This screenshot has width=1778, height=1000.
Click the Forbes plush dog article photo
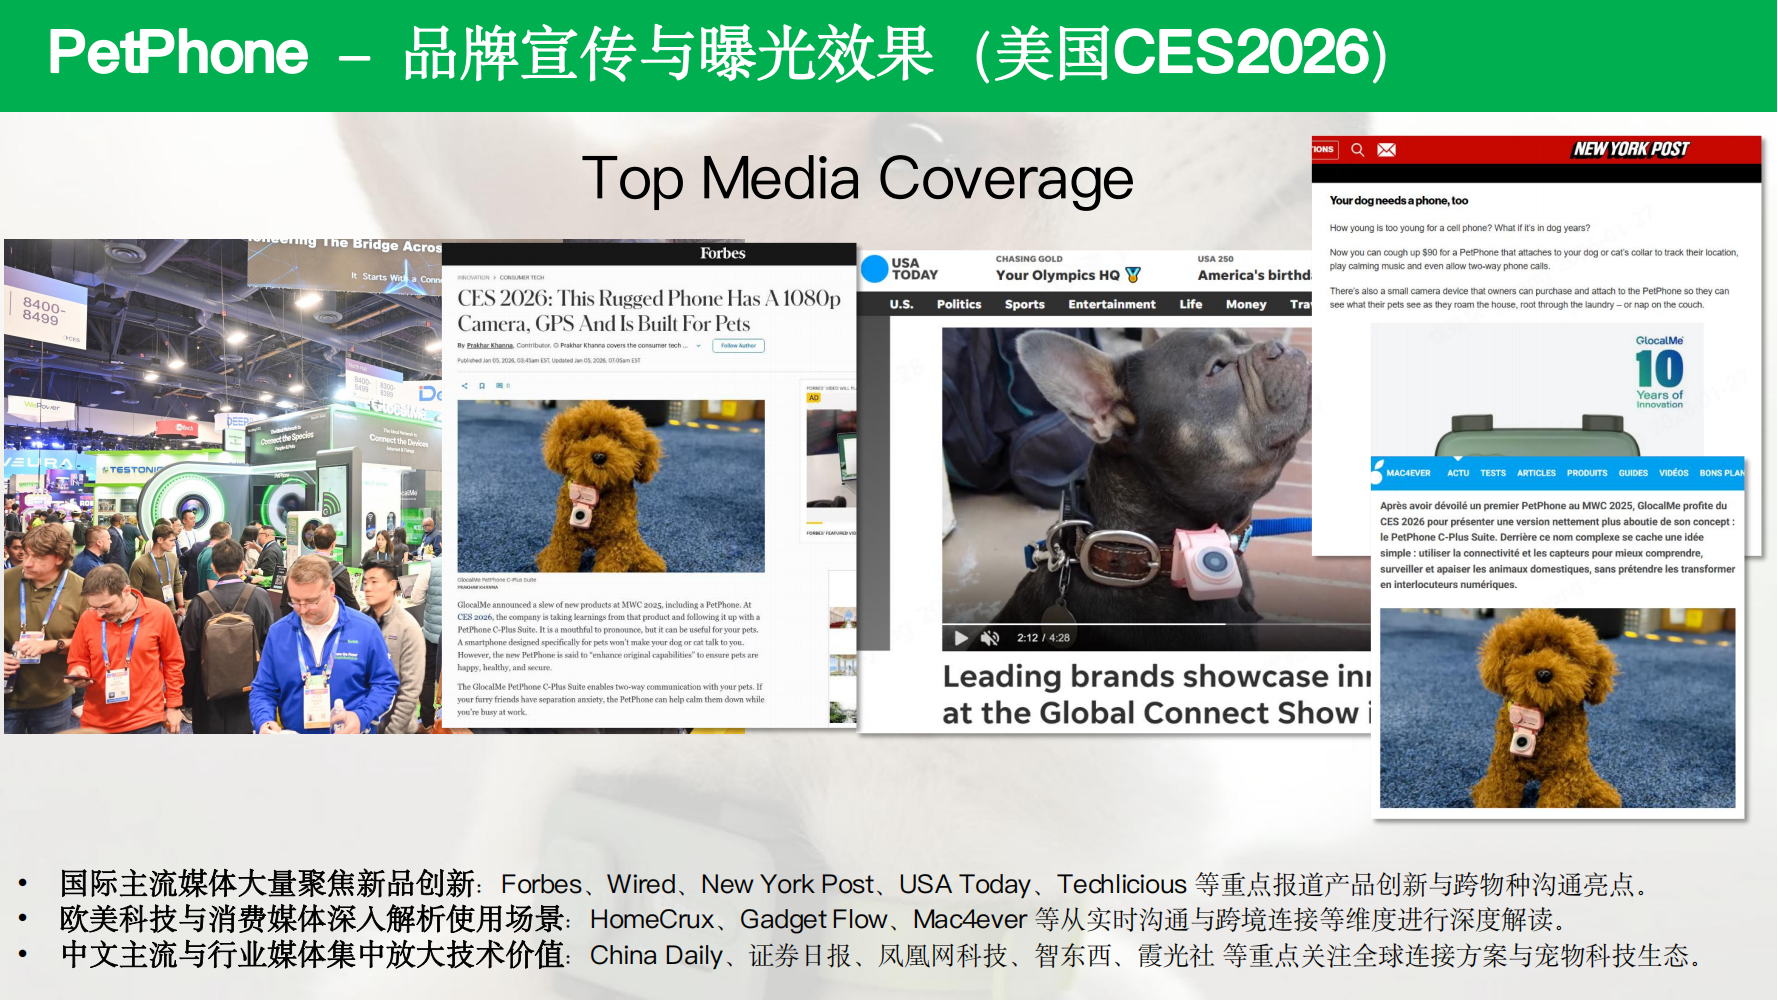pyautogui.click(x=611, y=486)
